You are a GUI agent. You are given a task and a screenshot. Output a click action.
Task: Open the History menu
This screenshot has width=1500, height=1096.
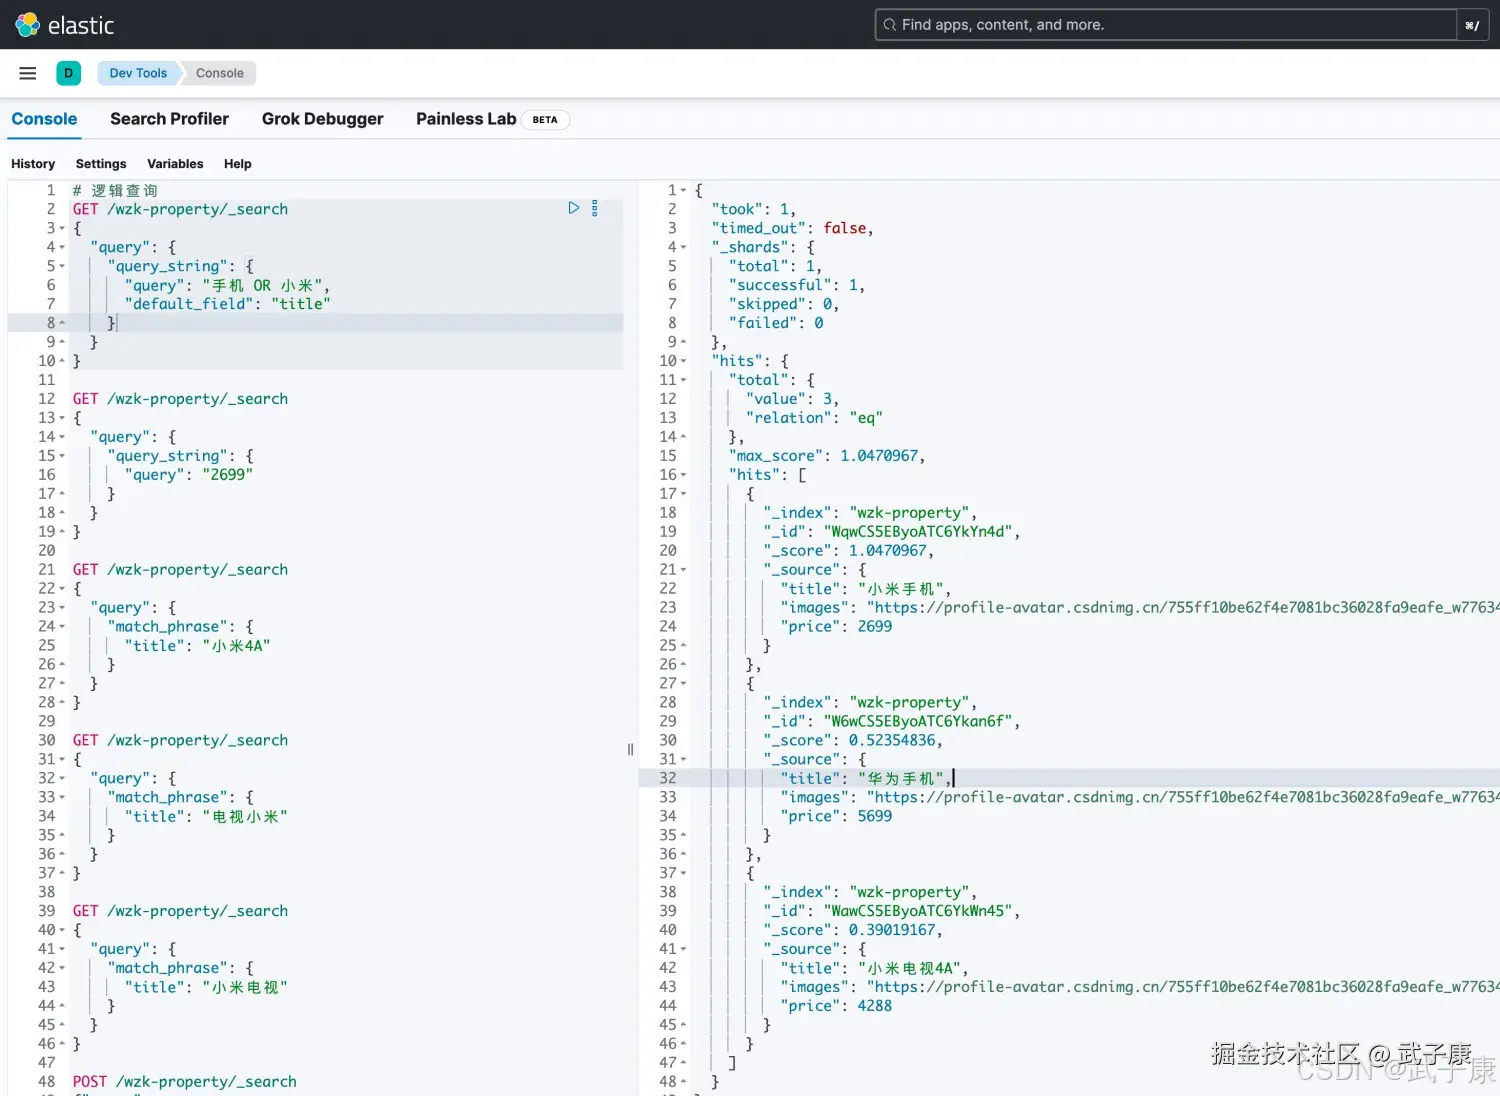click(x=33, y=163)
